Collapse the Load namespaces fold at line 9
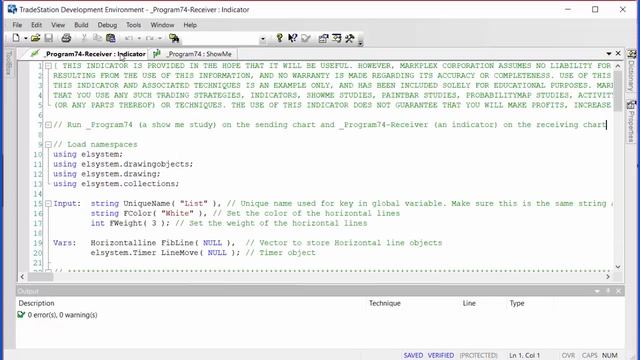 coord(48,144)
